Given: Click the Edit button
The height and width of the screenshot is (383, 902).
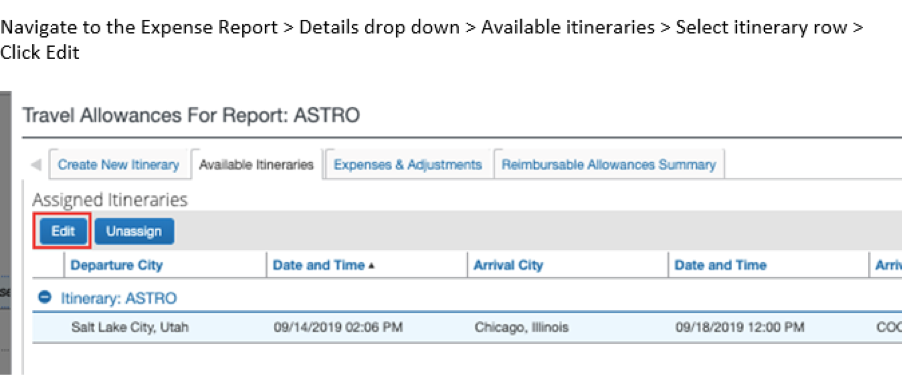Looking at the screenshot, I should 63,231.
